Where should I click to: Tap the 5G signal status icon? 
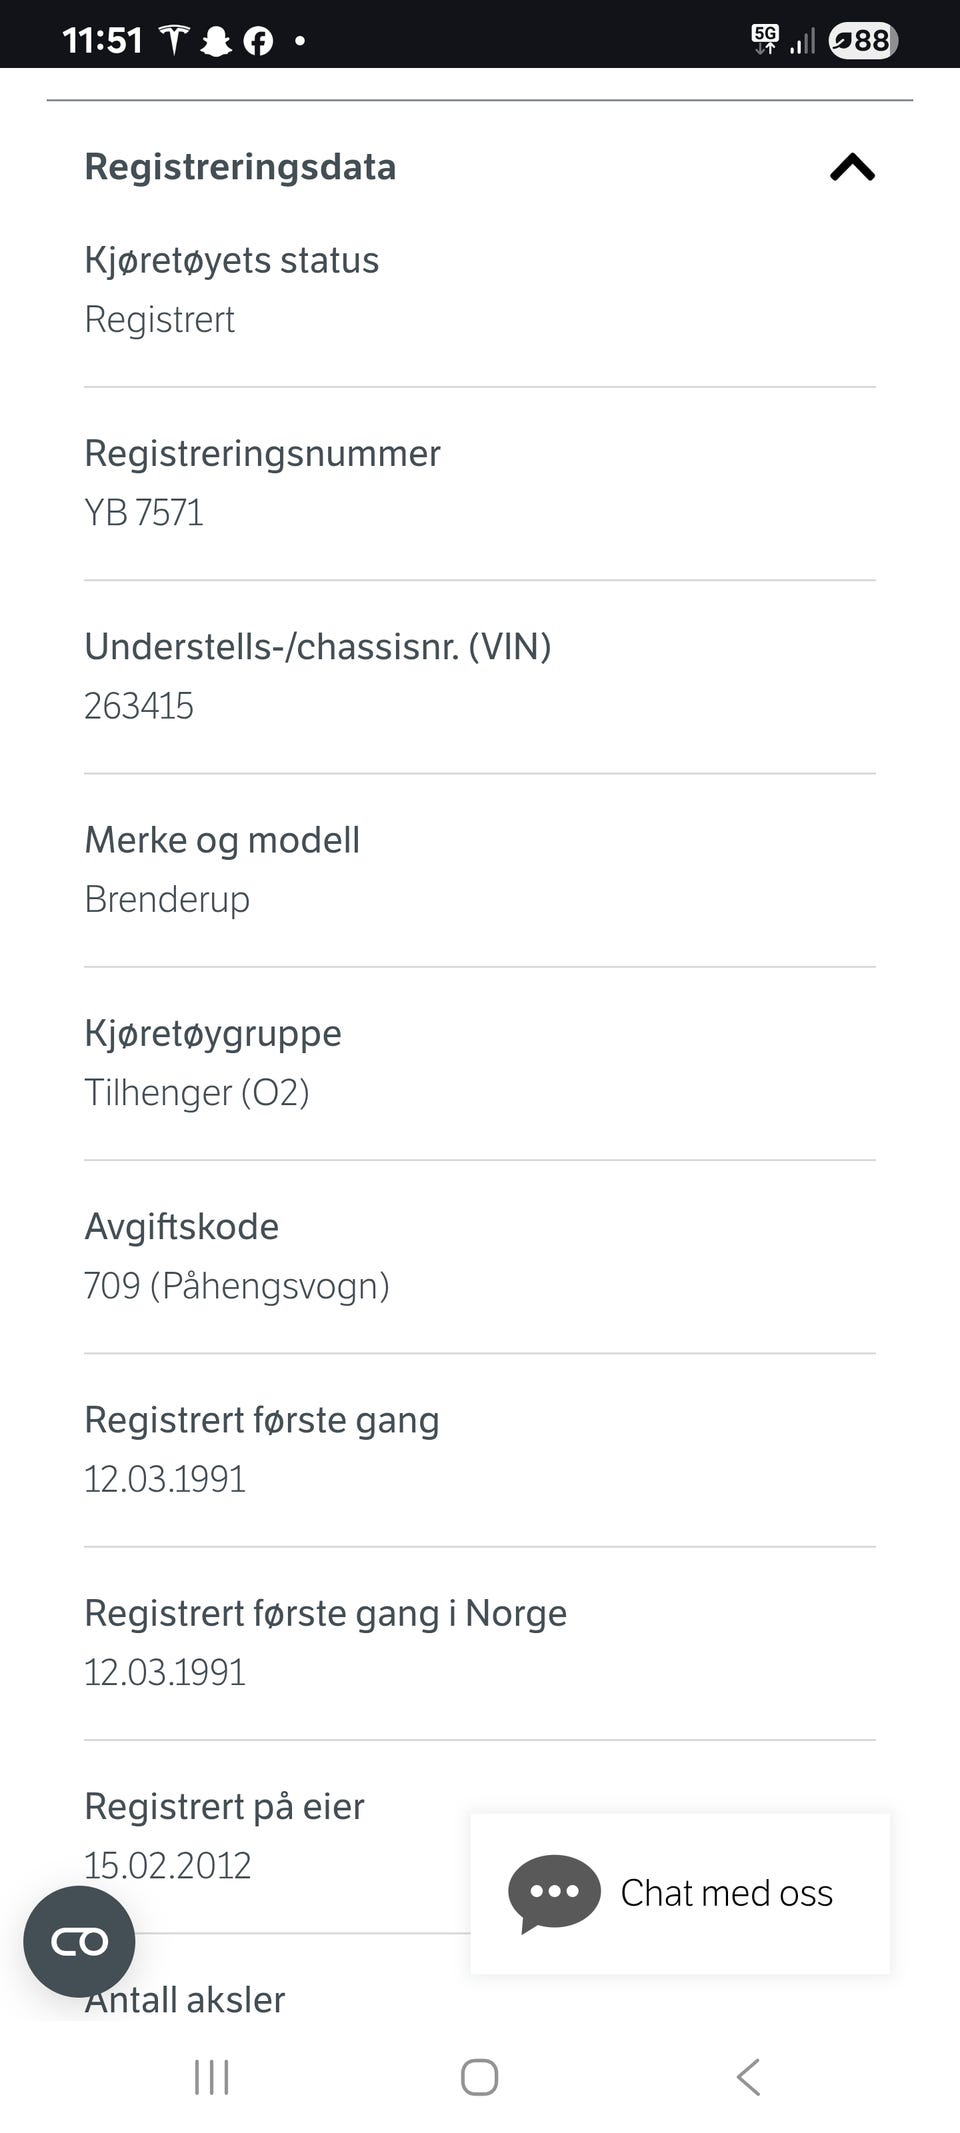tap(765, 40)
